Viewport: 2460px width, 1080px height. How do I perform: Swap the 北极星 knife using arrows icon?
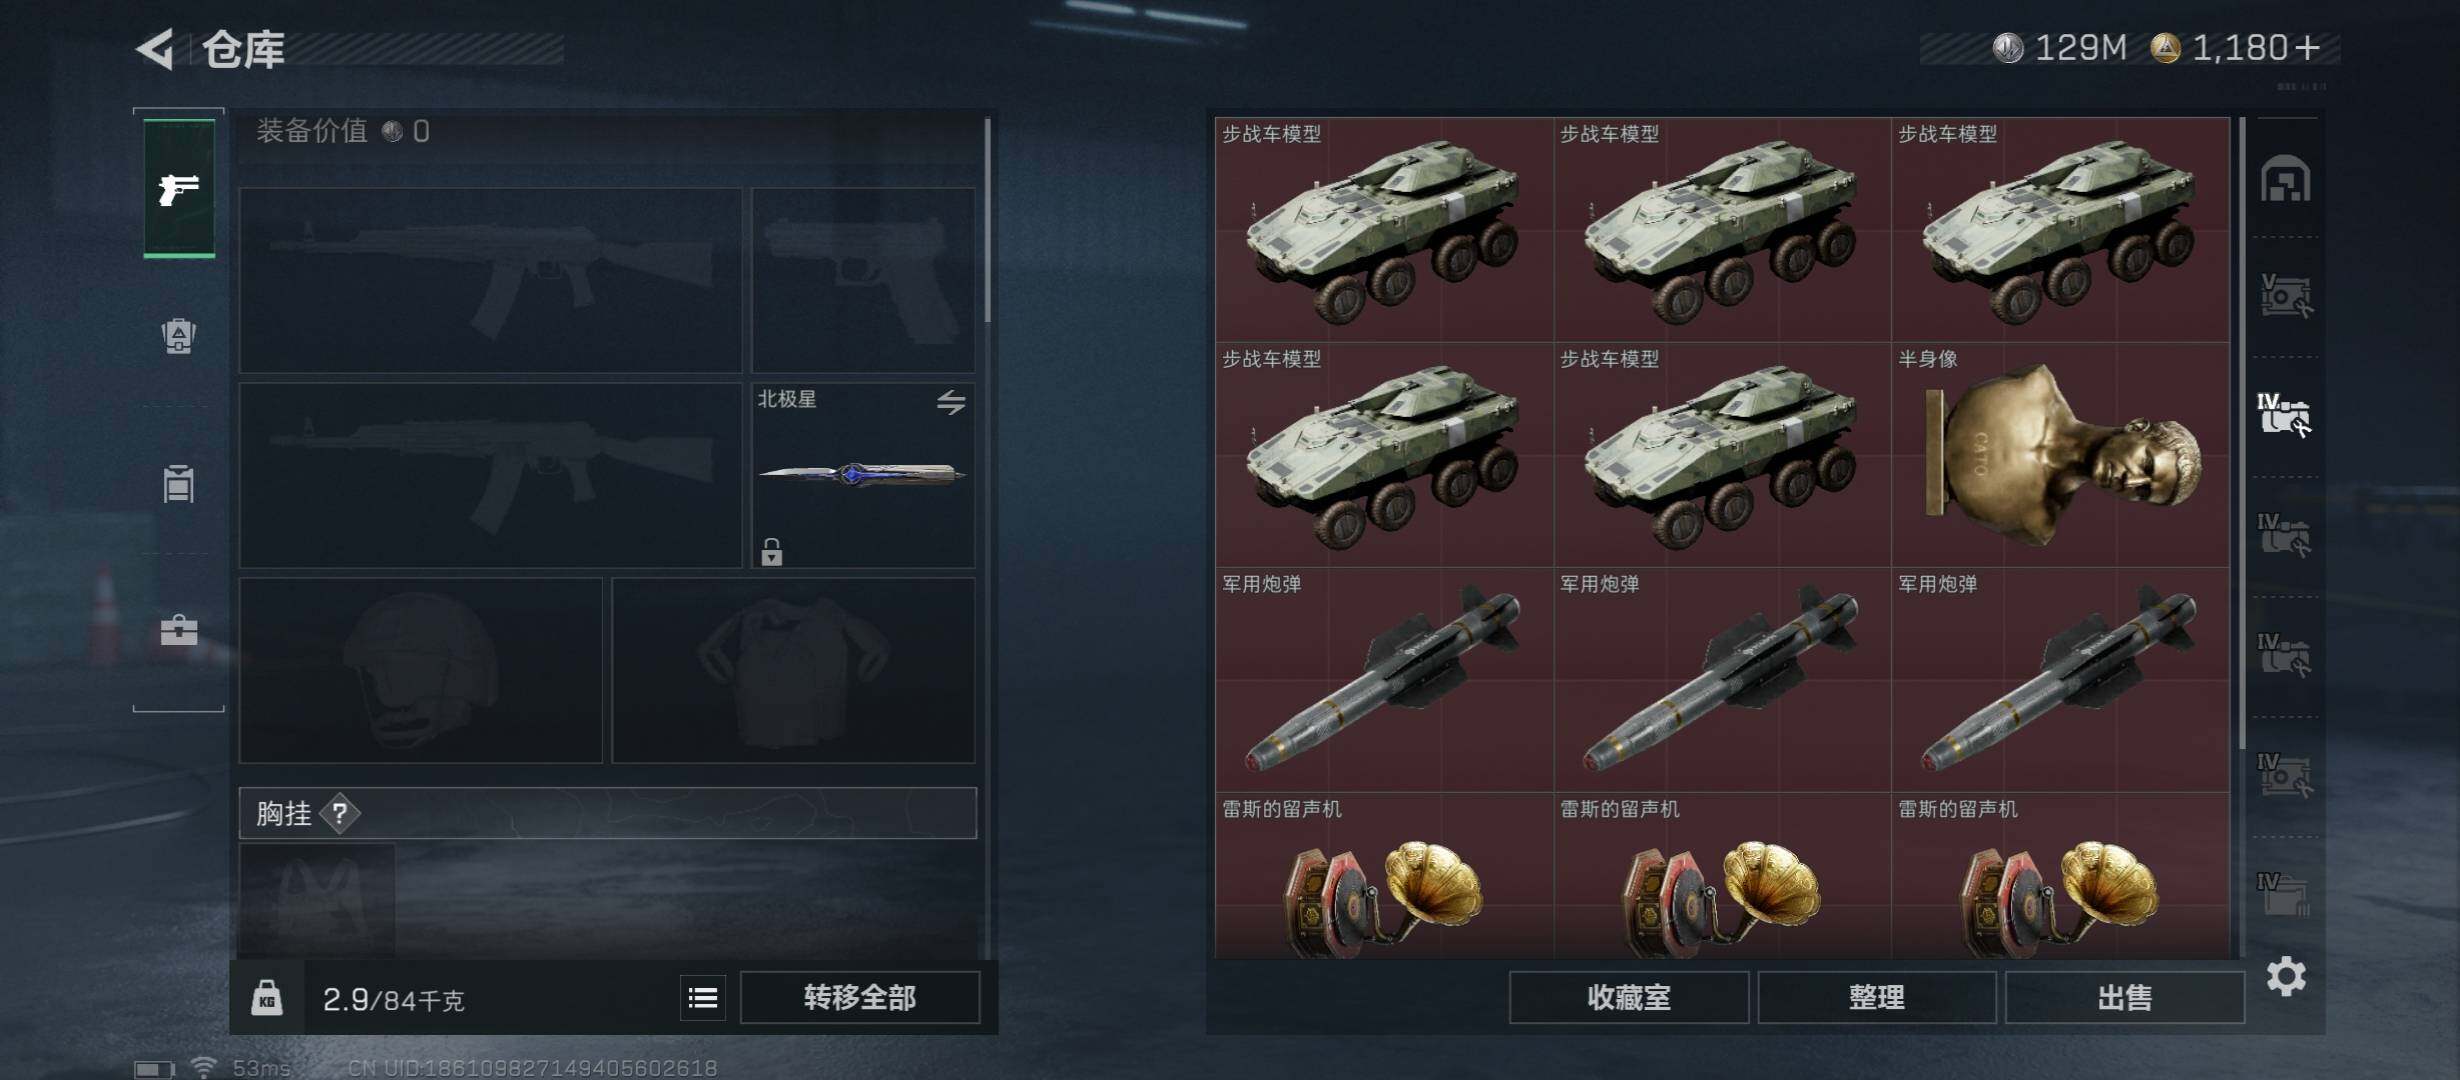(951, 402)
